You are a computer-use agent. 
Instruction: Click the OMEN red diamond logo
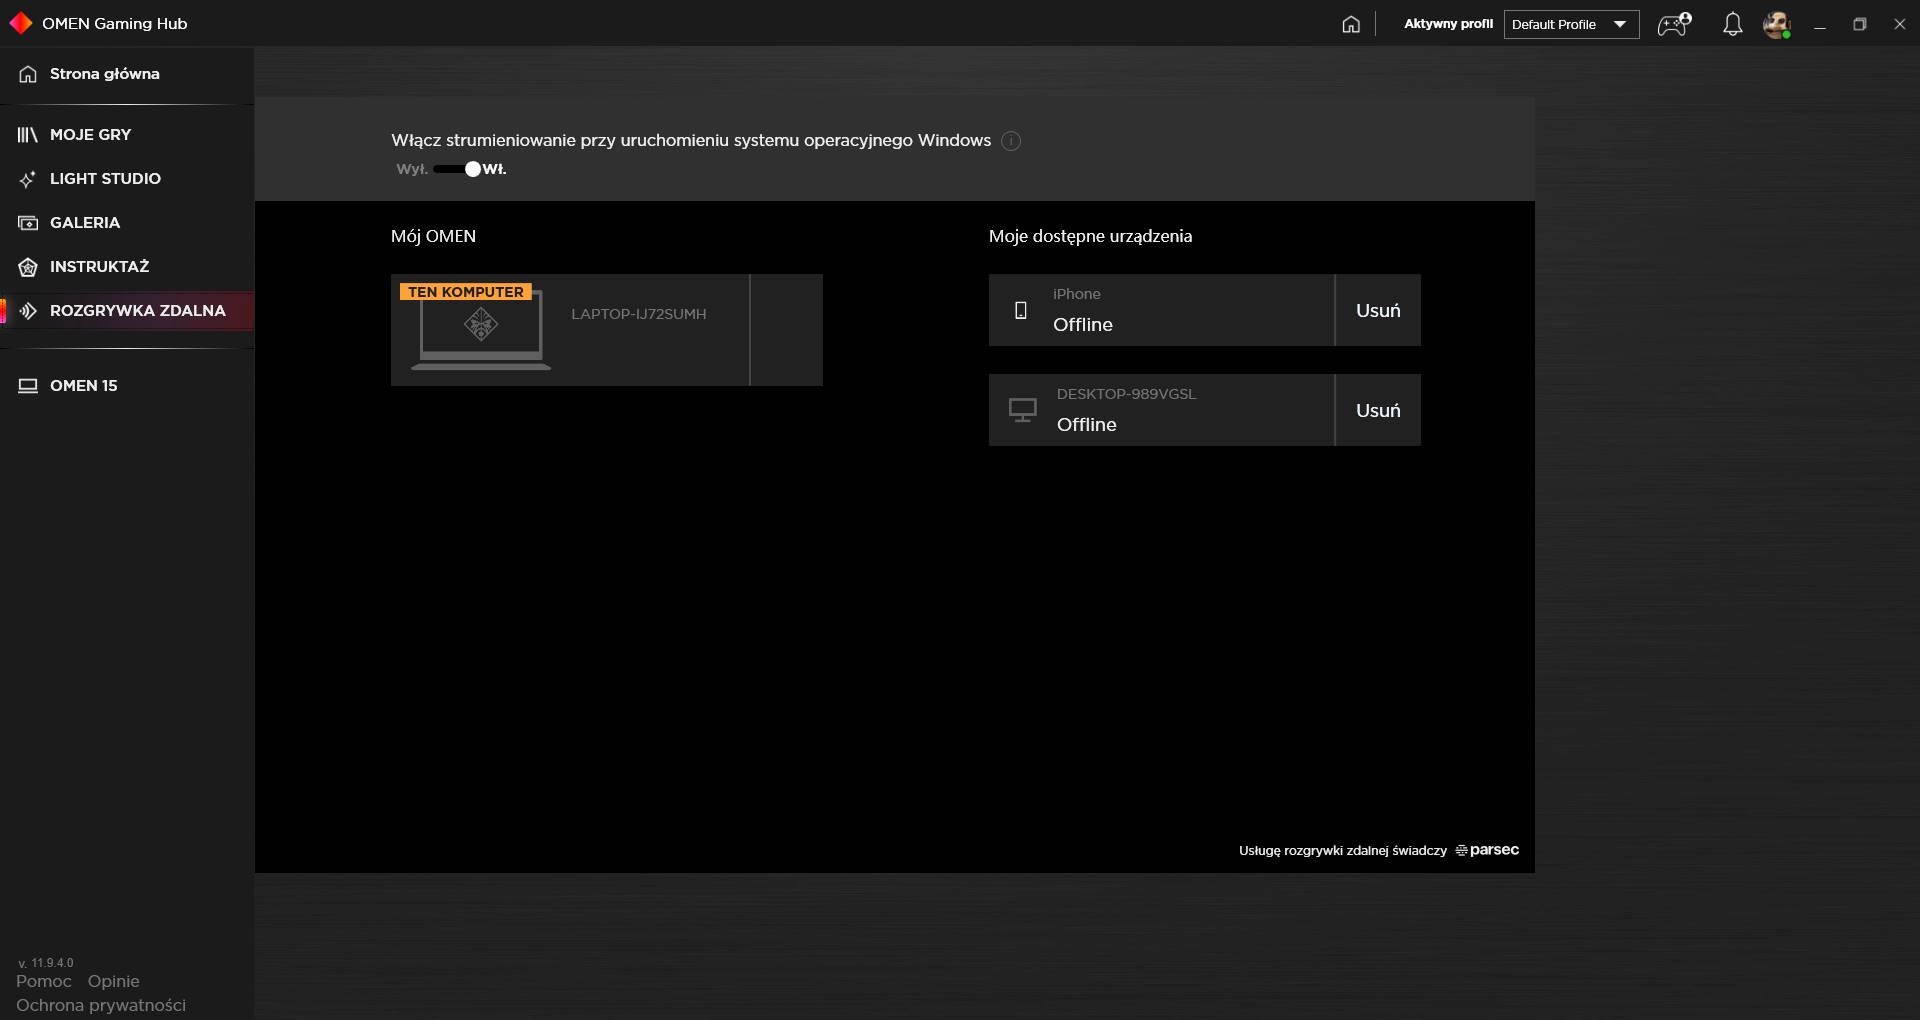(x=20, y=23)
